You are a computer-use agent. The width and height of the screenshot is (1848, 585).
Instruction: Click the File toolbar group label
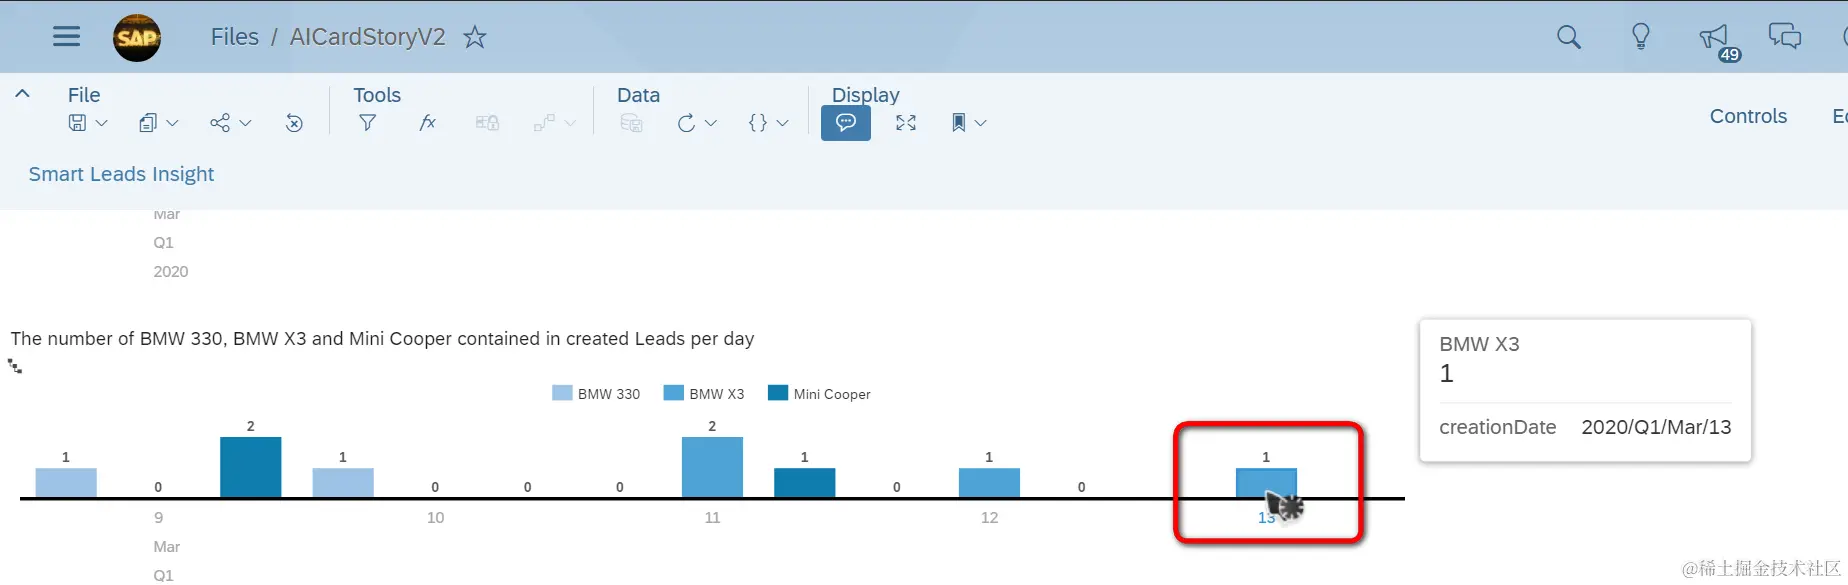pyautogui.click(x=84, y=95)
